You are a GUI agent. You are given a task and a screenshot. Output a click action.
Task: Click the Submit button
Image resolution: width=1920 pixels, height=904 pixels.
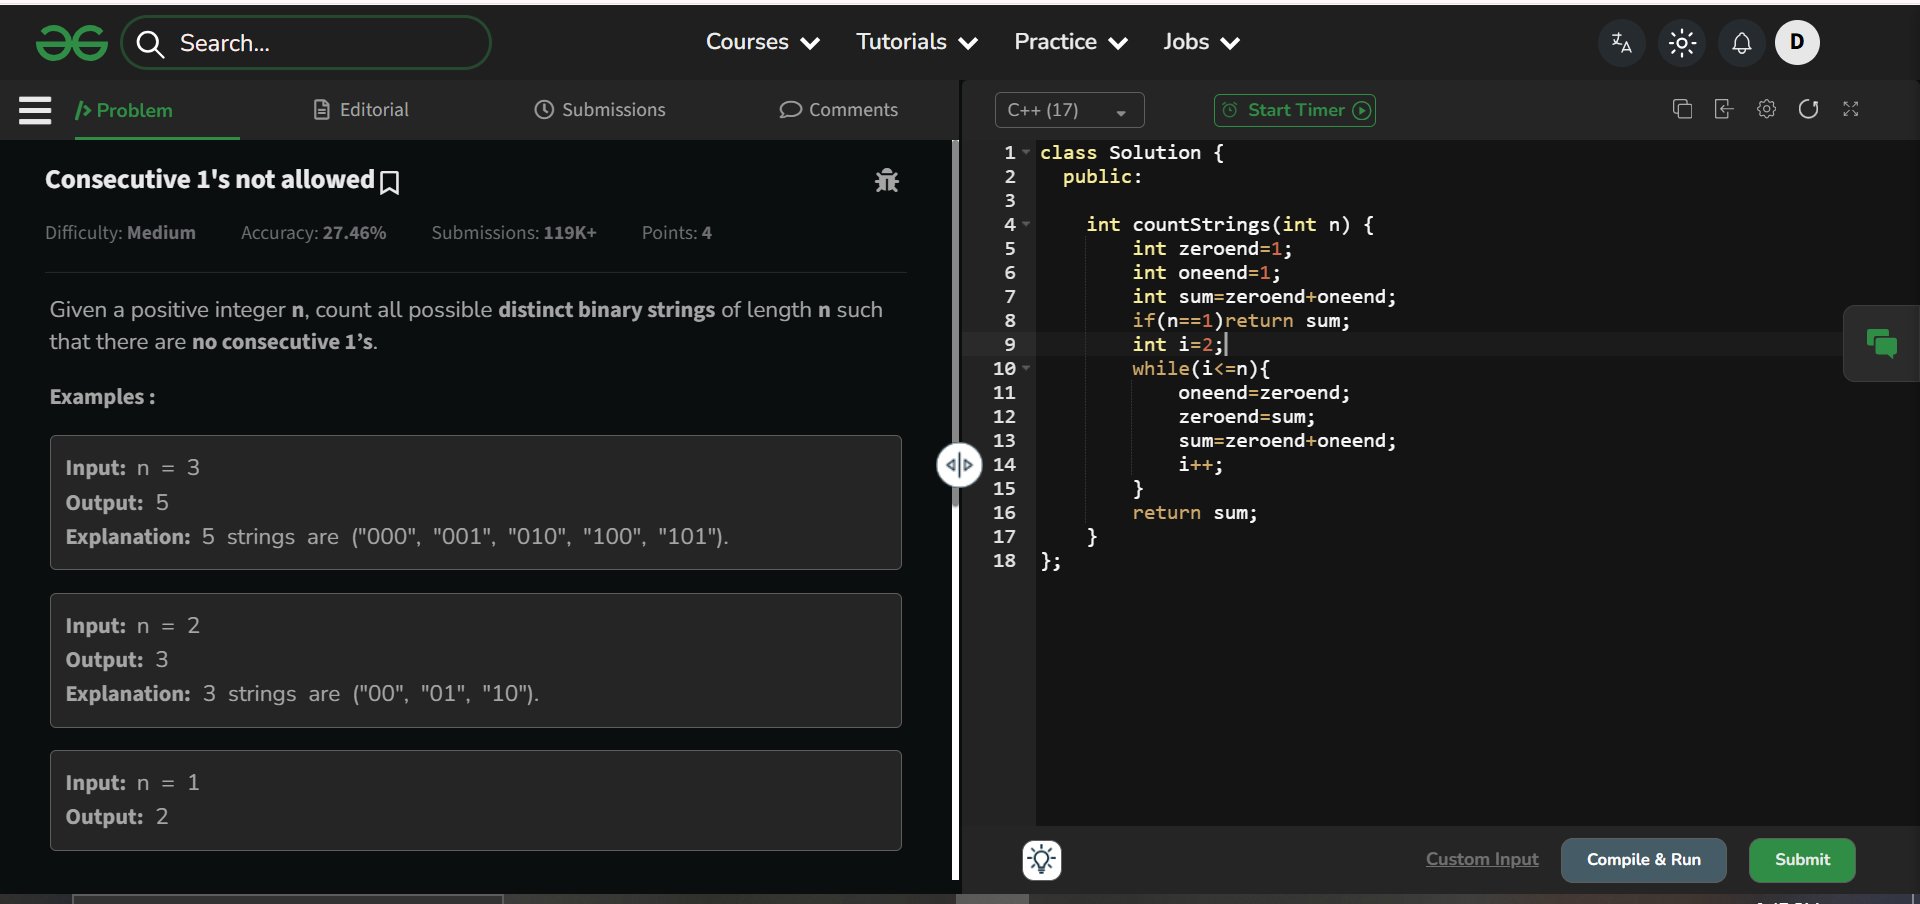point(1802,860)
